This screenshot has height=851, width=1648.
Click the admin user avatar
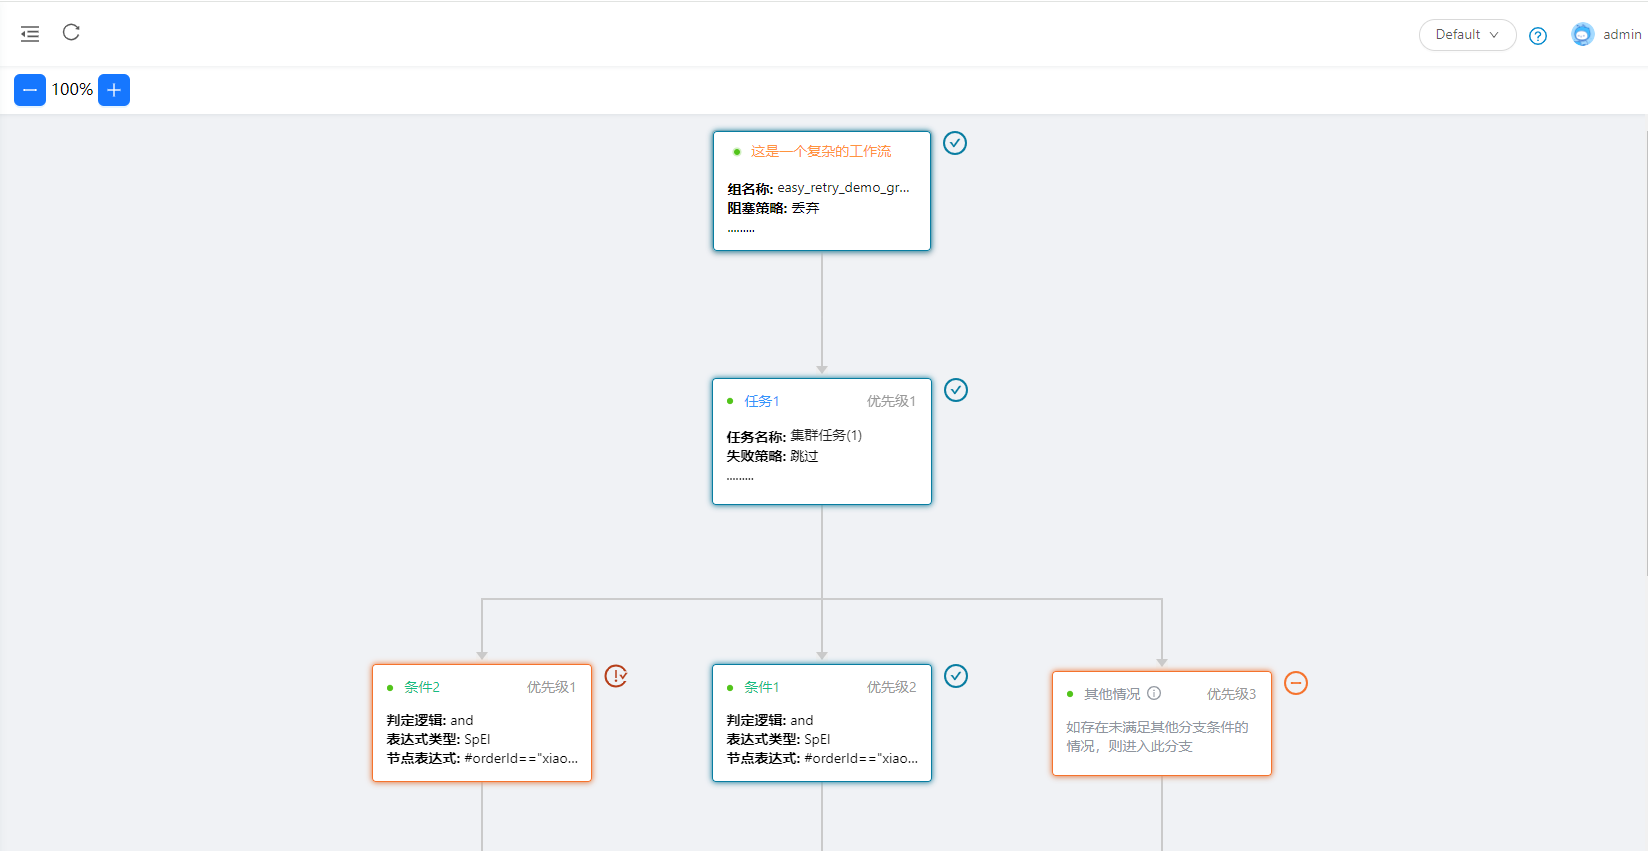[1582, 34]
